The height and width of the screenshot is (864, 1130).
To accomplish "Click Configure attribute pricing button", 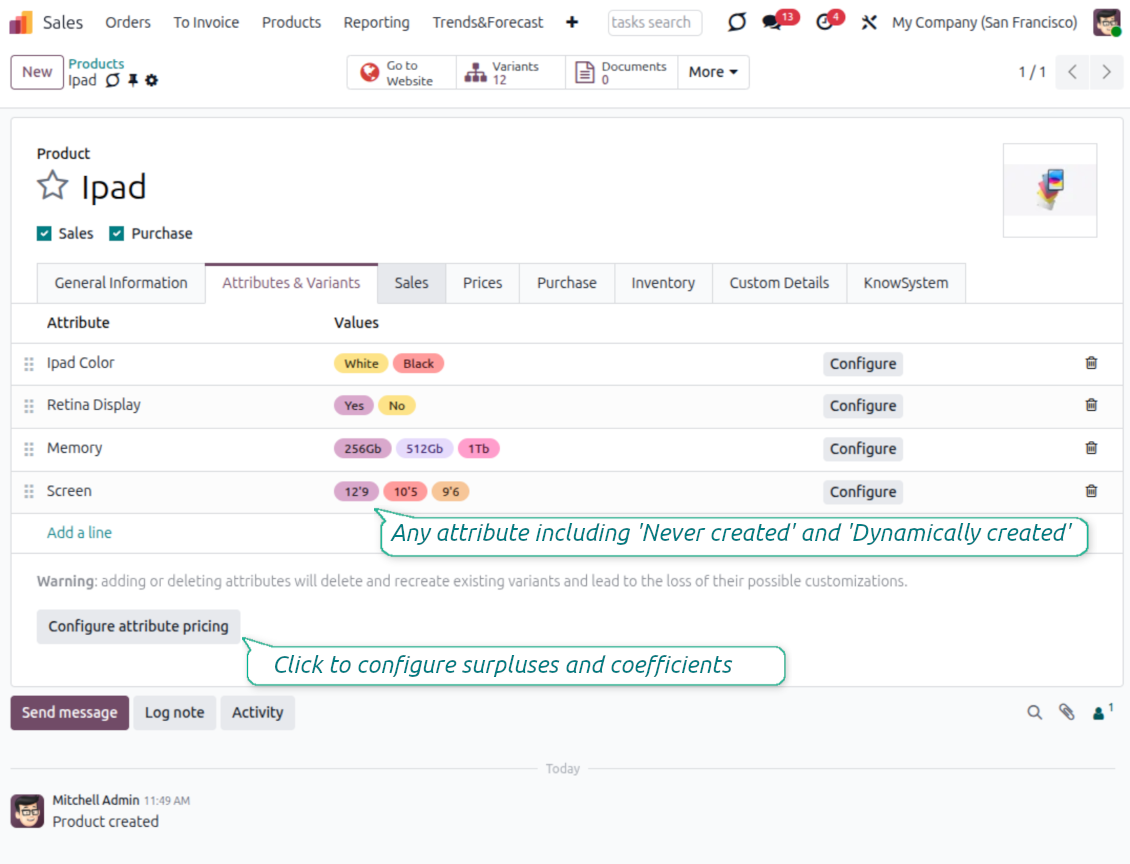I will (x=138, y=626).
